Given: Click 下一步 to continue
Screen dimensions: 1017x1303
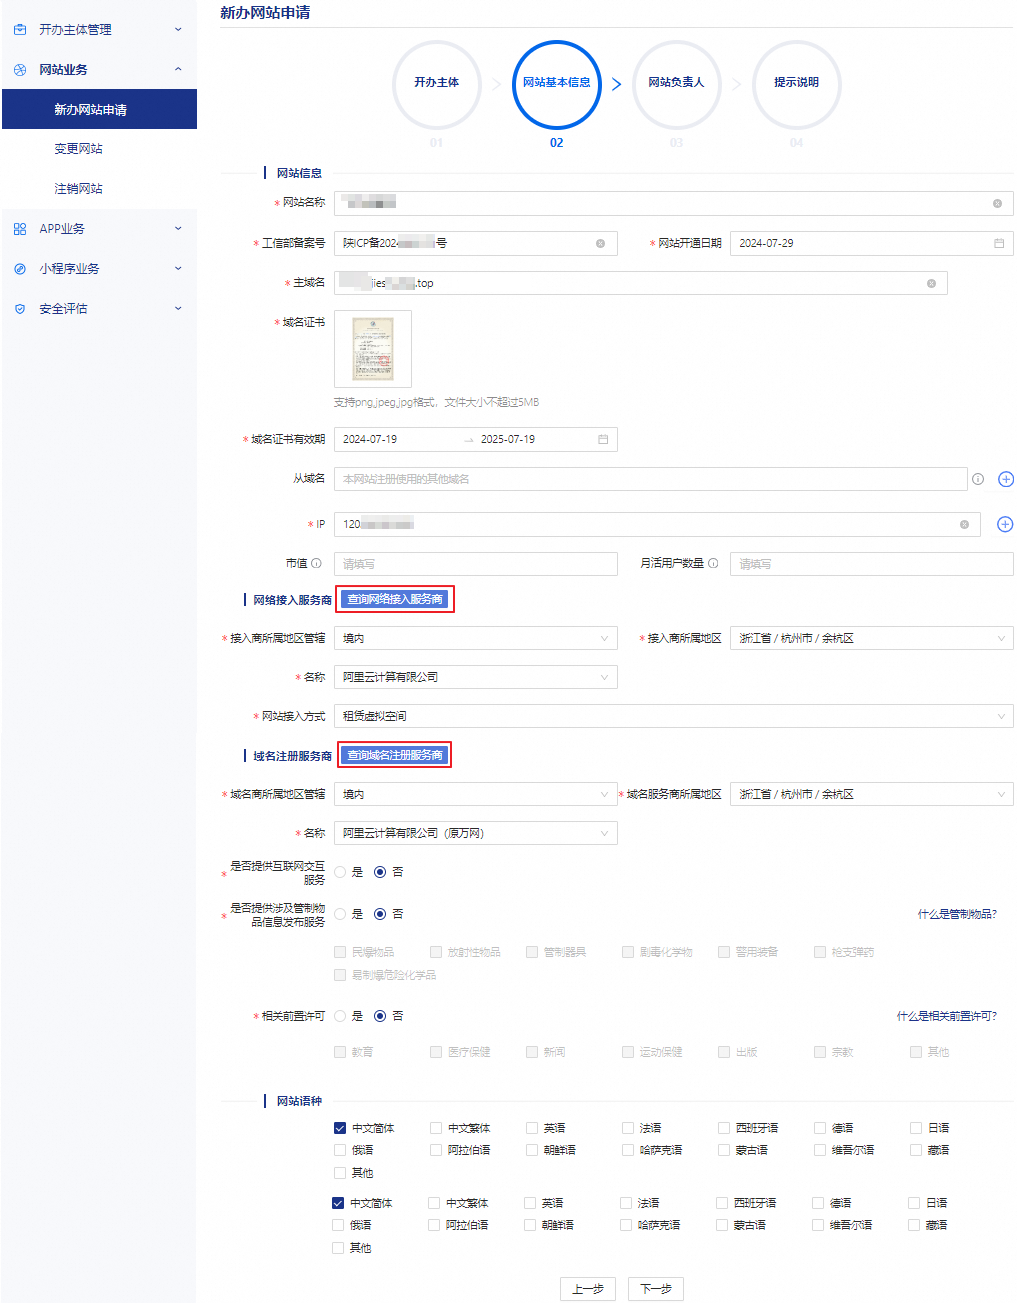Looking at the screenshot, I should 655,1289.
